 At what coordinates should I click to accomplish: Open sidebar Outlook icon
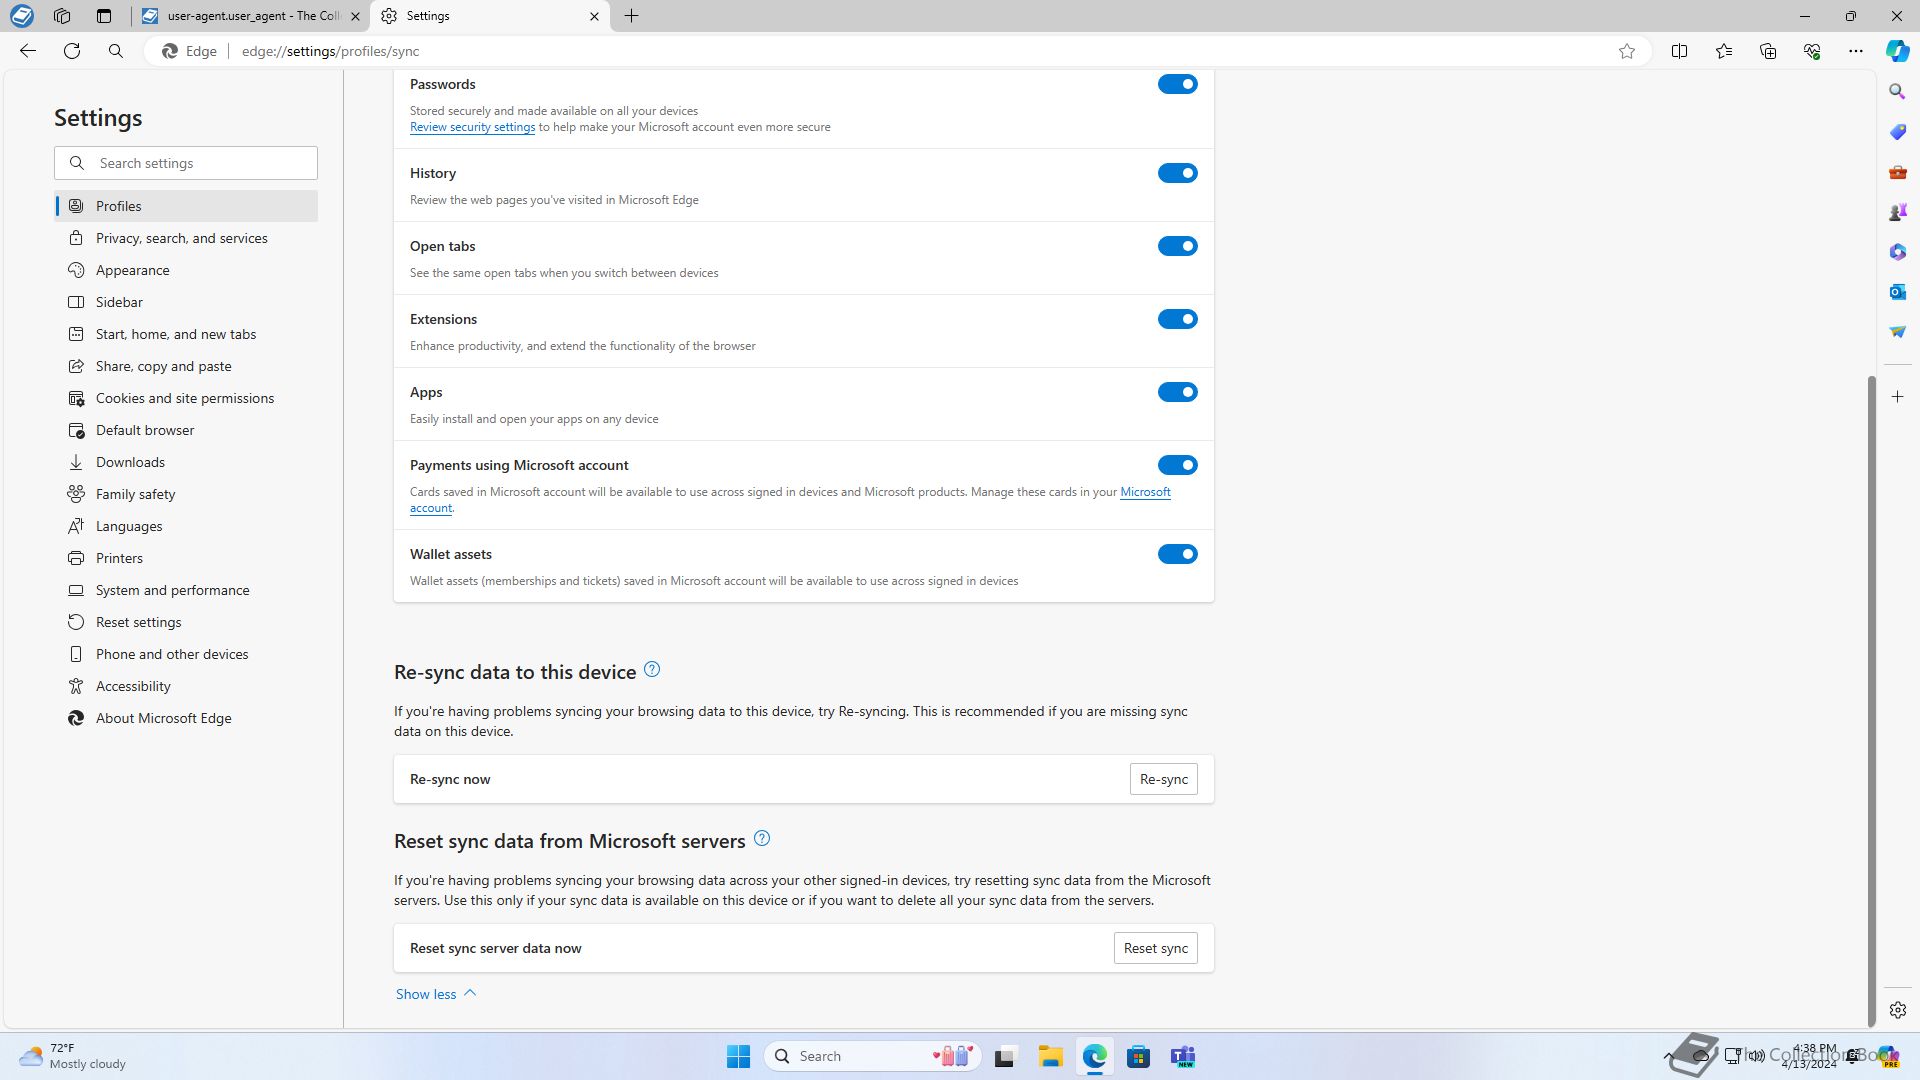(x=1897, y=292)
